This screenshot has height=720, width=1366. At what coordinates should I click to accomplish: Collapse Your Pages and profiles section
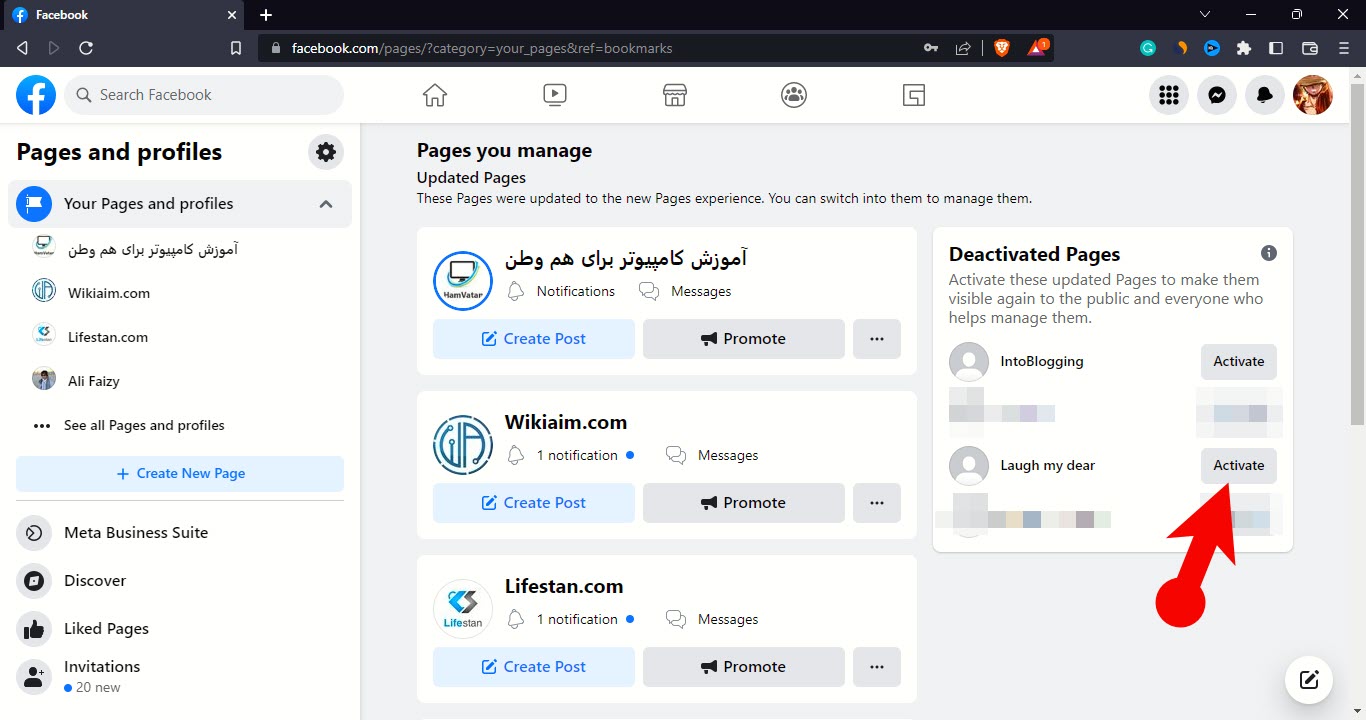(x=326, y=204)
